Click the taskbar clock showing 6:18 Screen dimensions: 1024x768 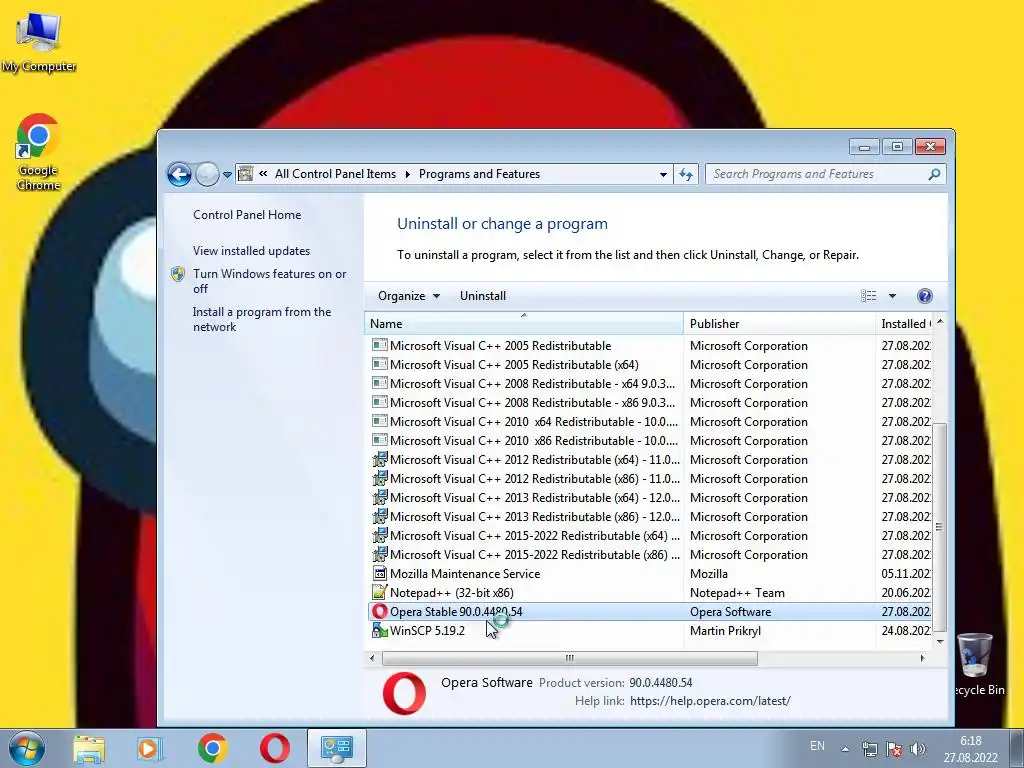[970, 749]
